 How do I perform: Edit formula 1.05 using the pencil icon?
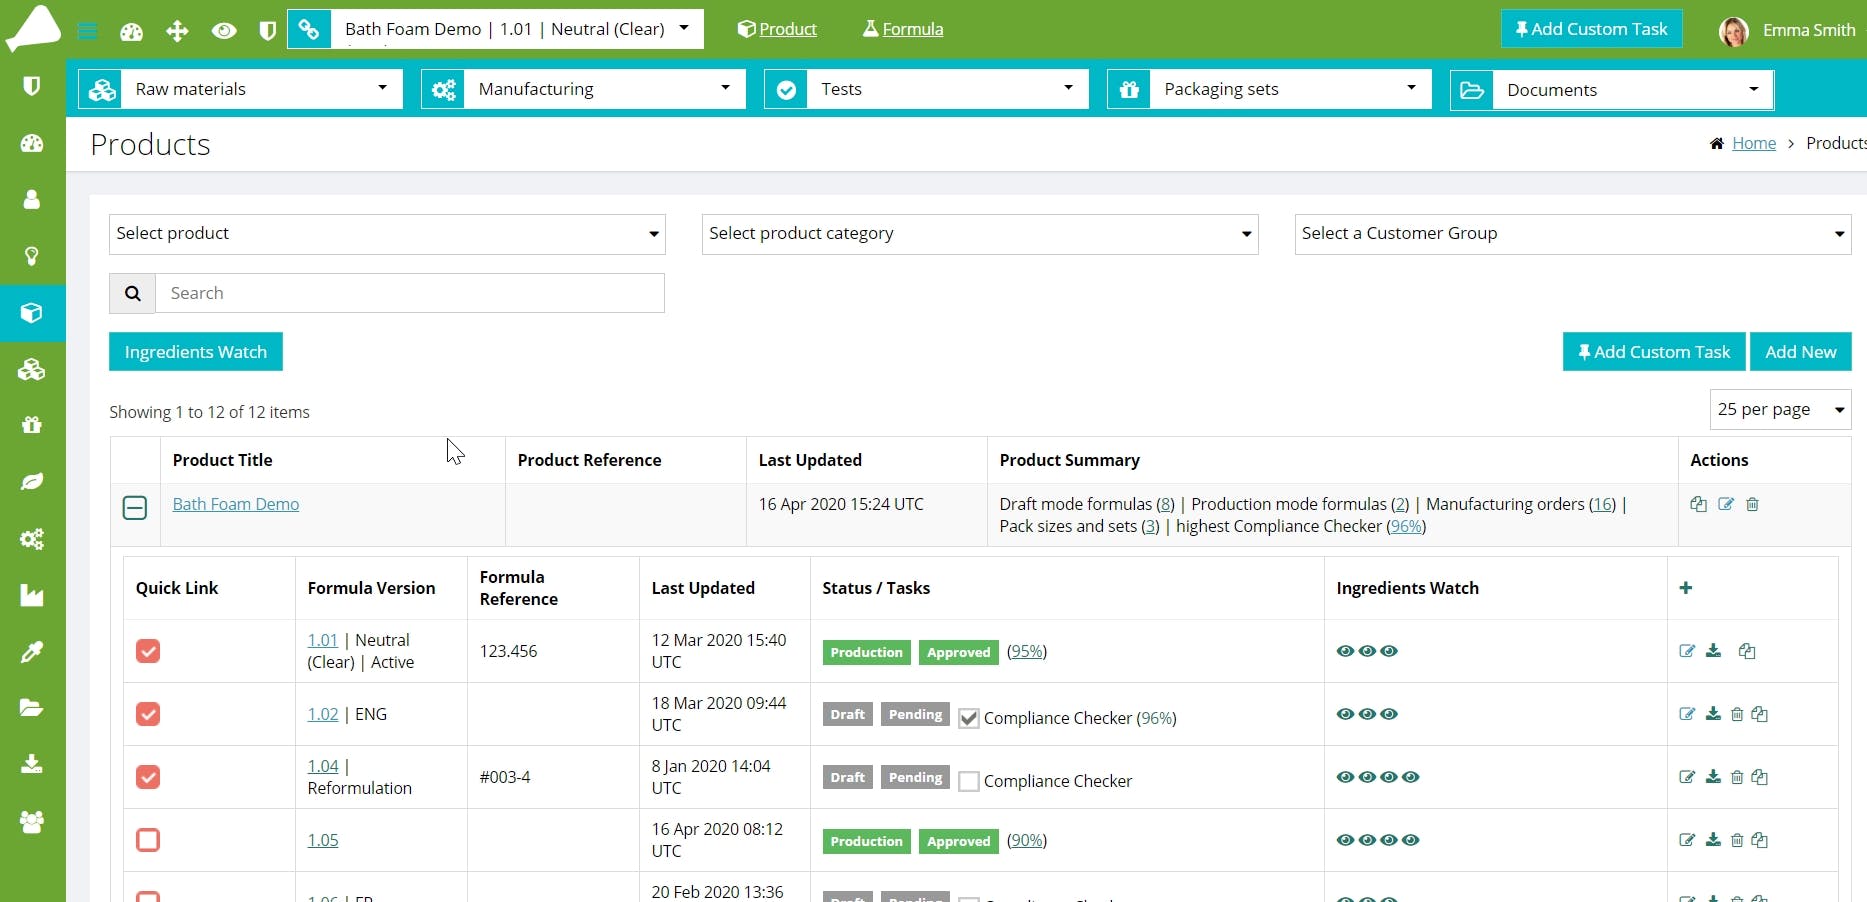pos(1687,840)
